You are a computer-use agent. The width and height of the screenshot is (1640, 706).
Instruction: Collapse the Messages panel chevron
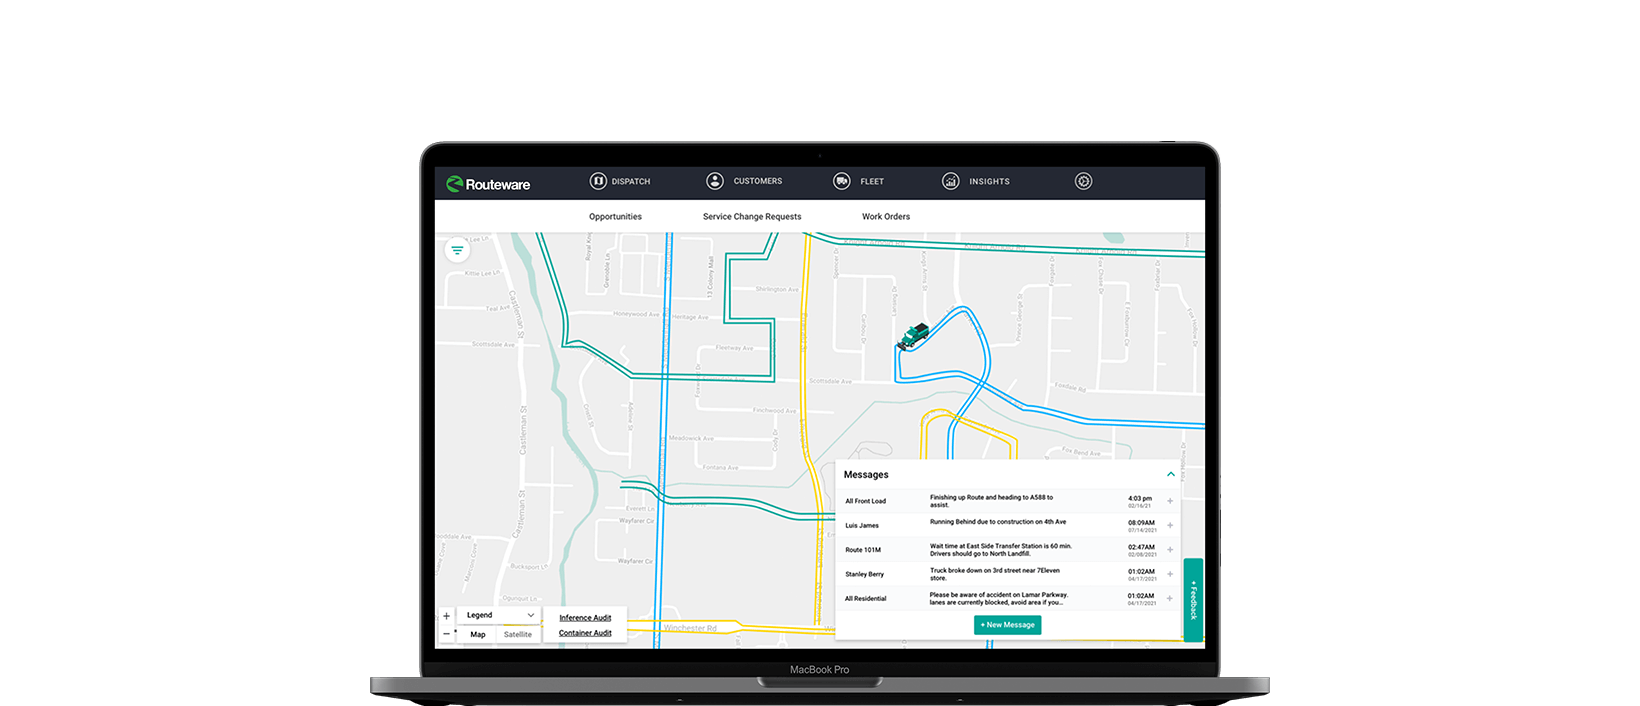[x=1170, y=474]
